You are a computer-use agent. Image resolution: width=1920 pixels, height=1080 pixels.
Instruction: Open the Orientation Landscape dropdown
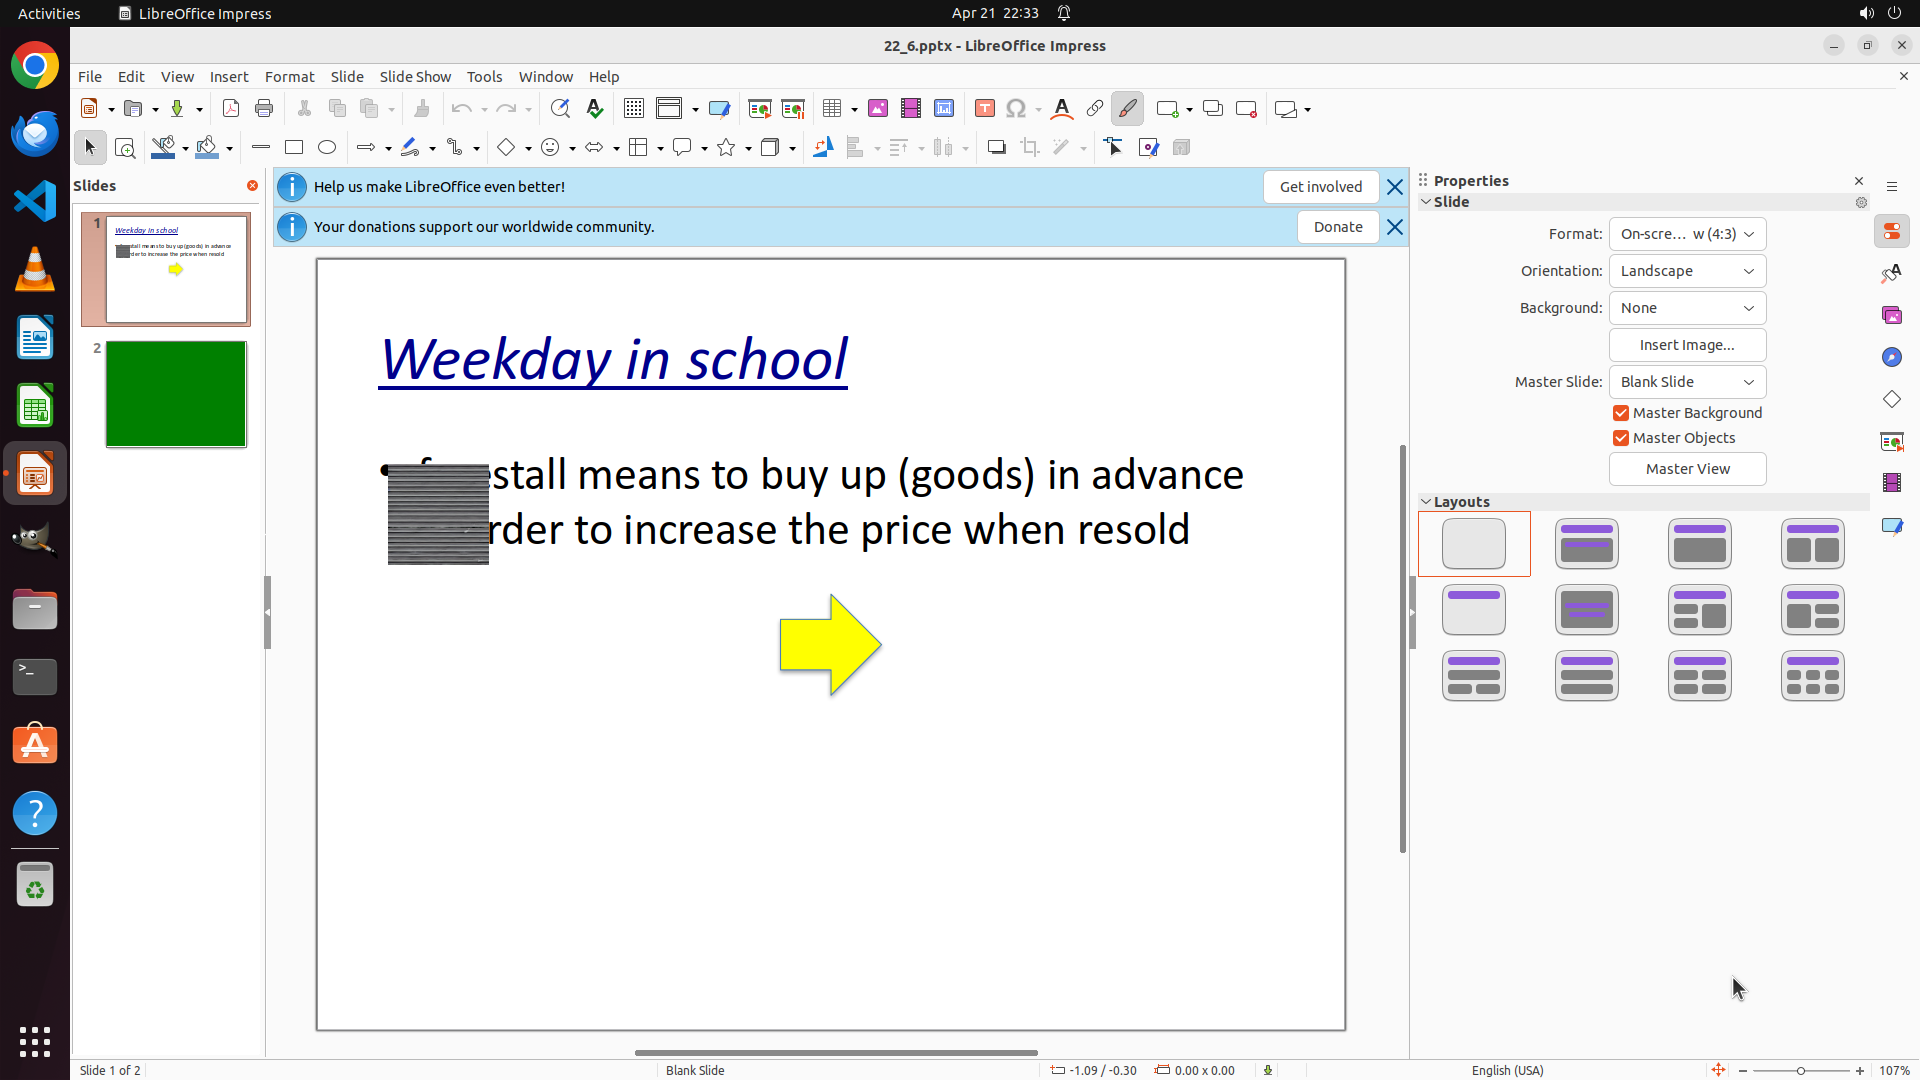(x=1687, y=271)
